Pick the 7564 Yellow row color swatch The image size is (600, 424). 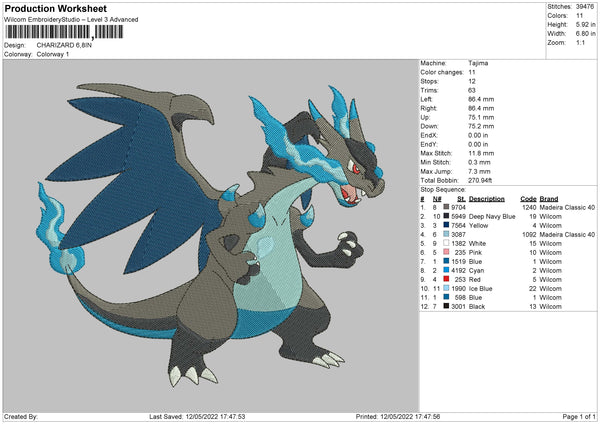446,225
